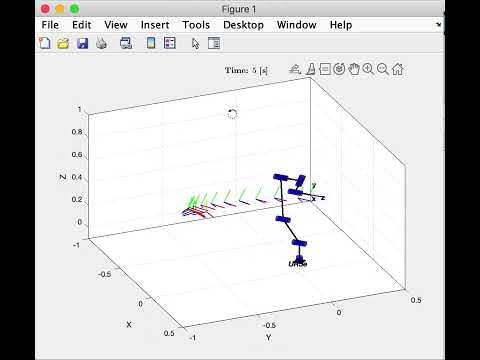Insert a legend using the toolbar icon
This screenshot has width=480, height=360.
(170, 43)
